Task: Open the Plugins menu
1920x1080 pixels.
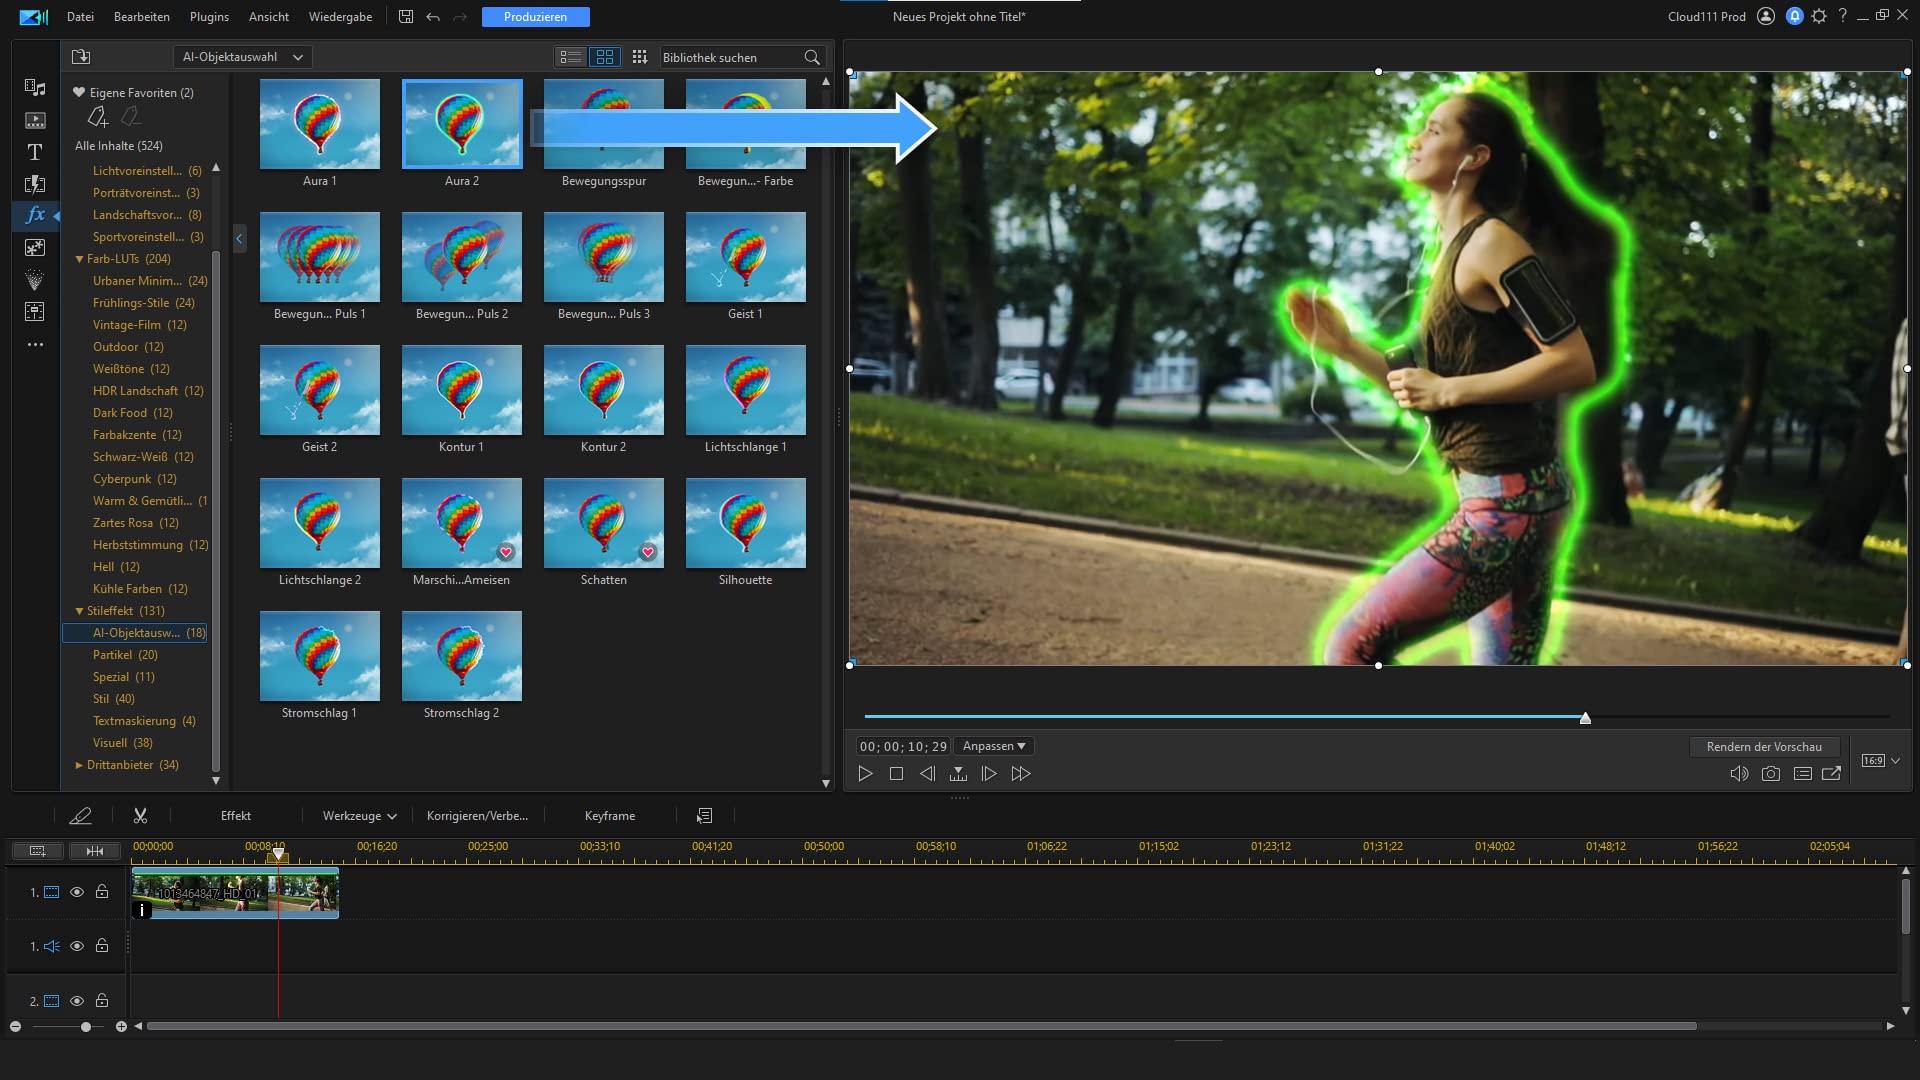Action: [209, 17]
